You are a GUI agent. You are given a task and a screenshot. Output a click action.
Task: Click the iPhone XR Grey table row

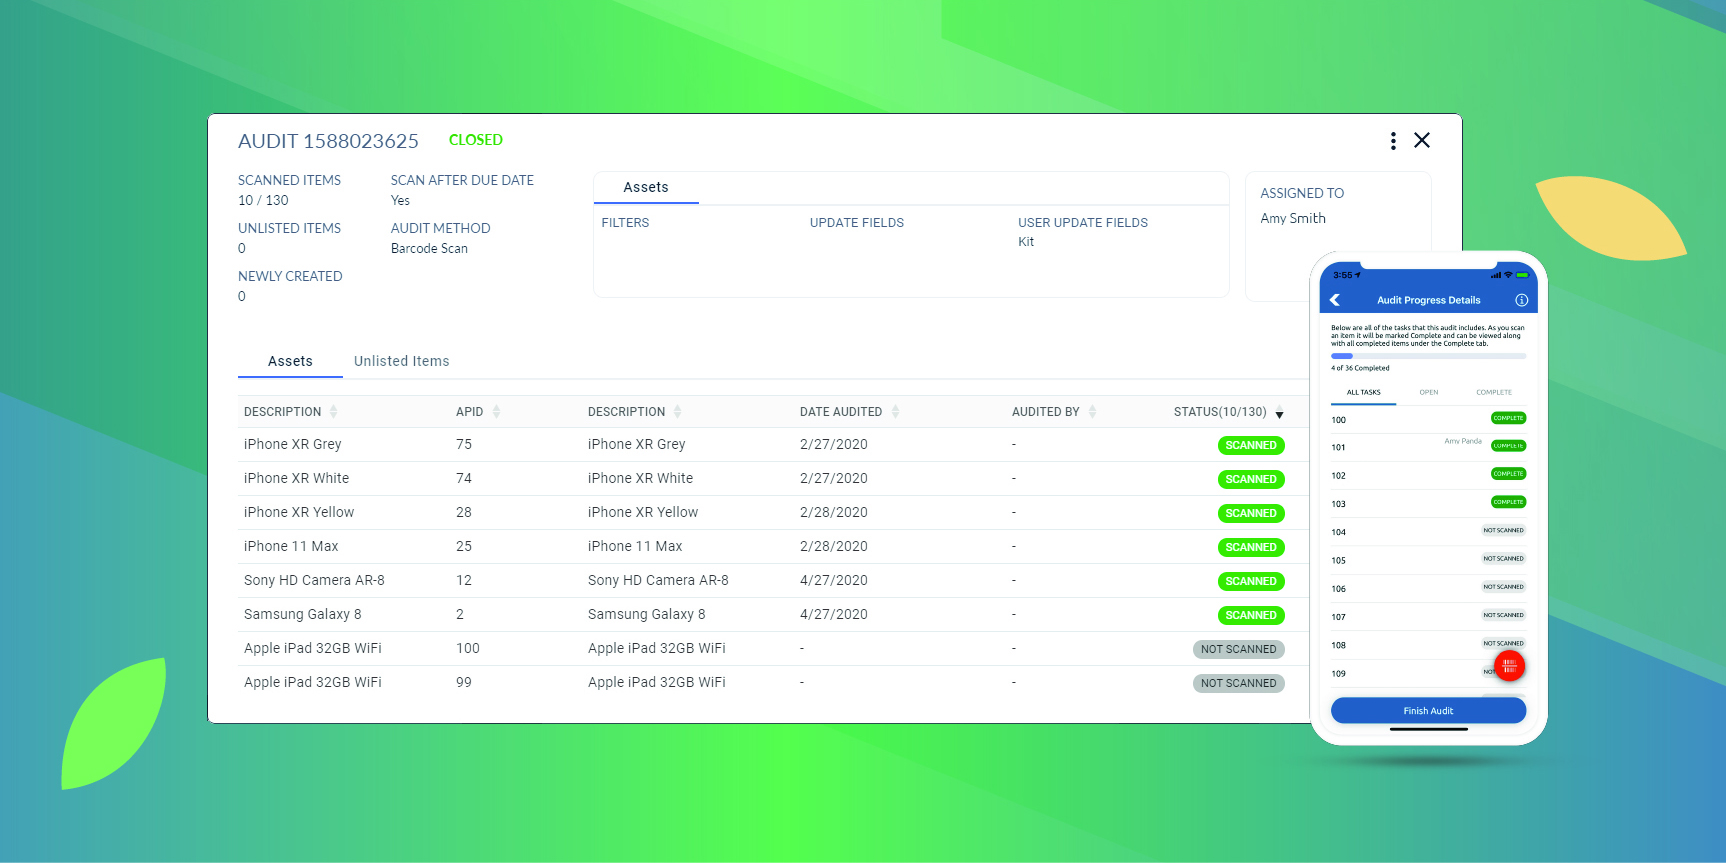point(764,445)
